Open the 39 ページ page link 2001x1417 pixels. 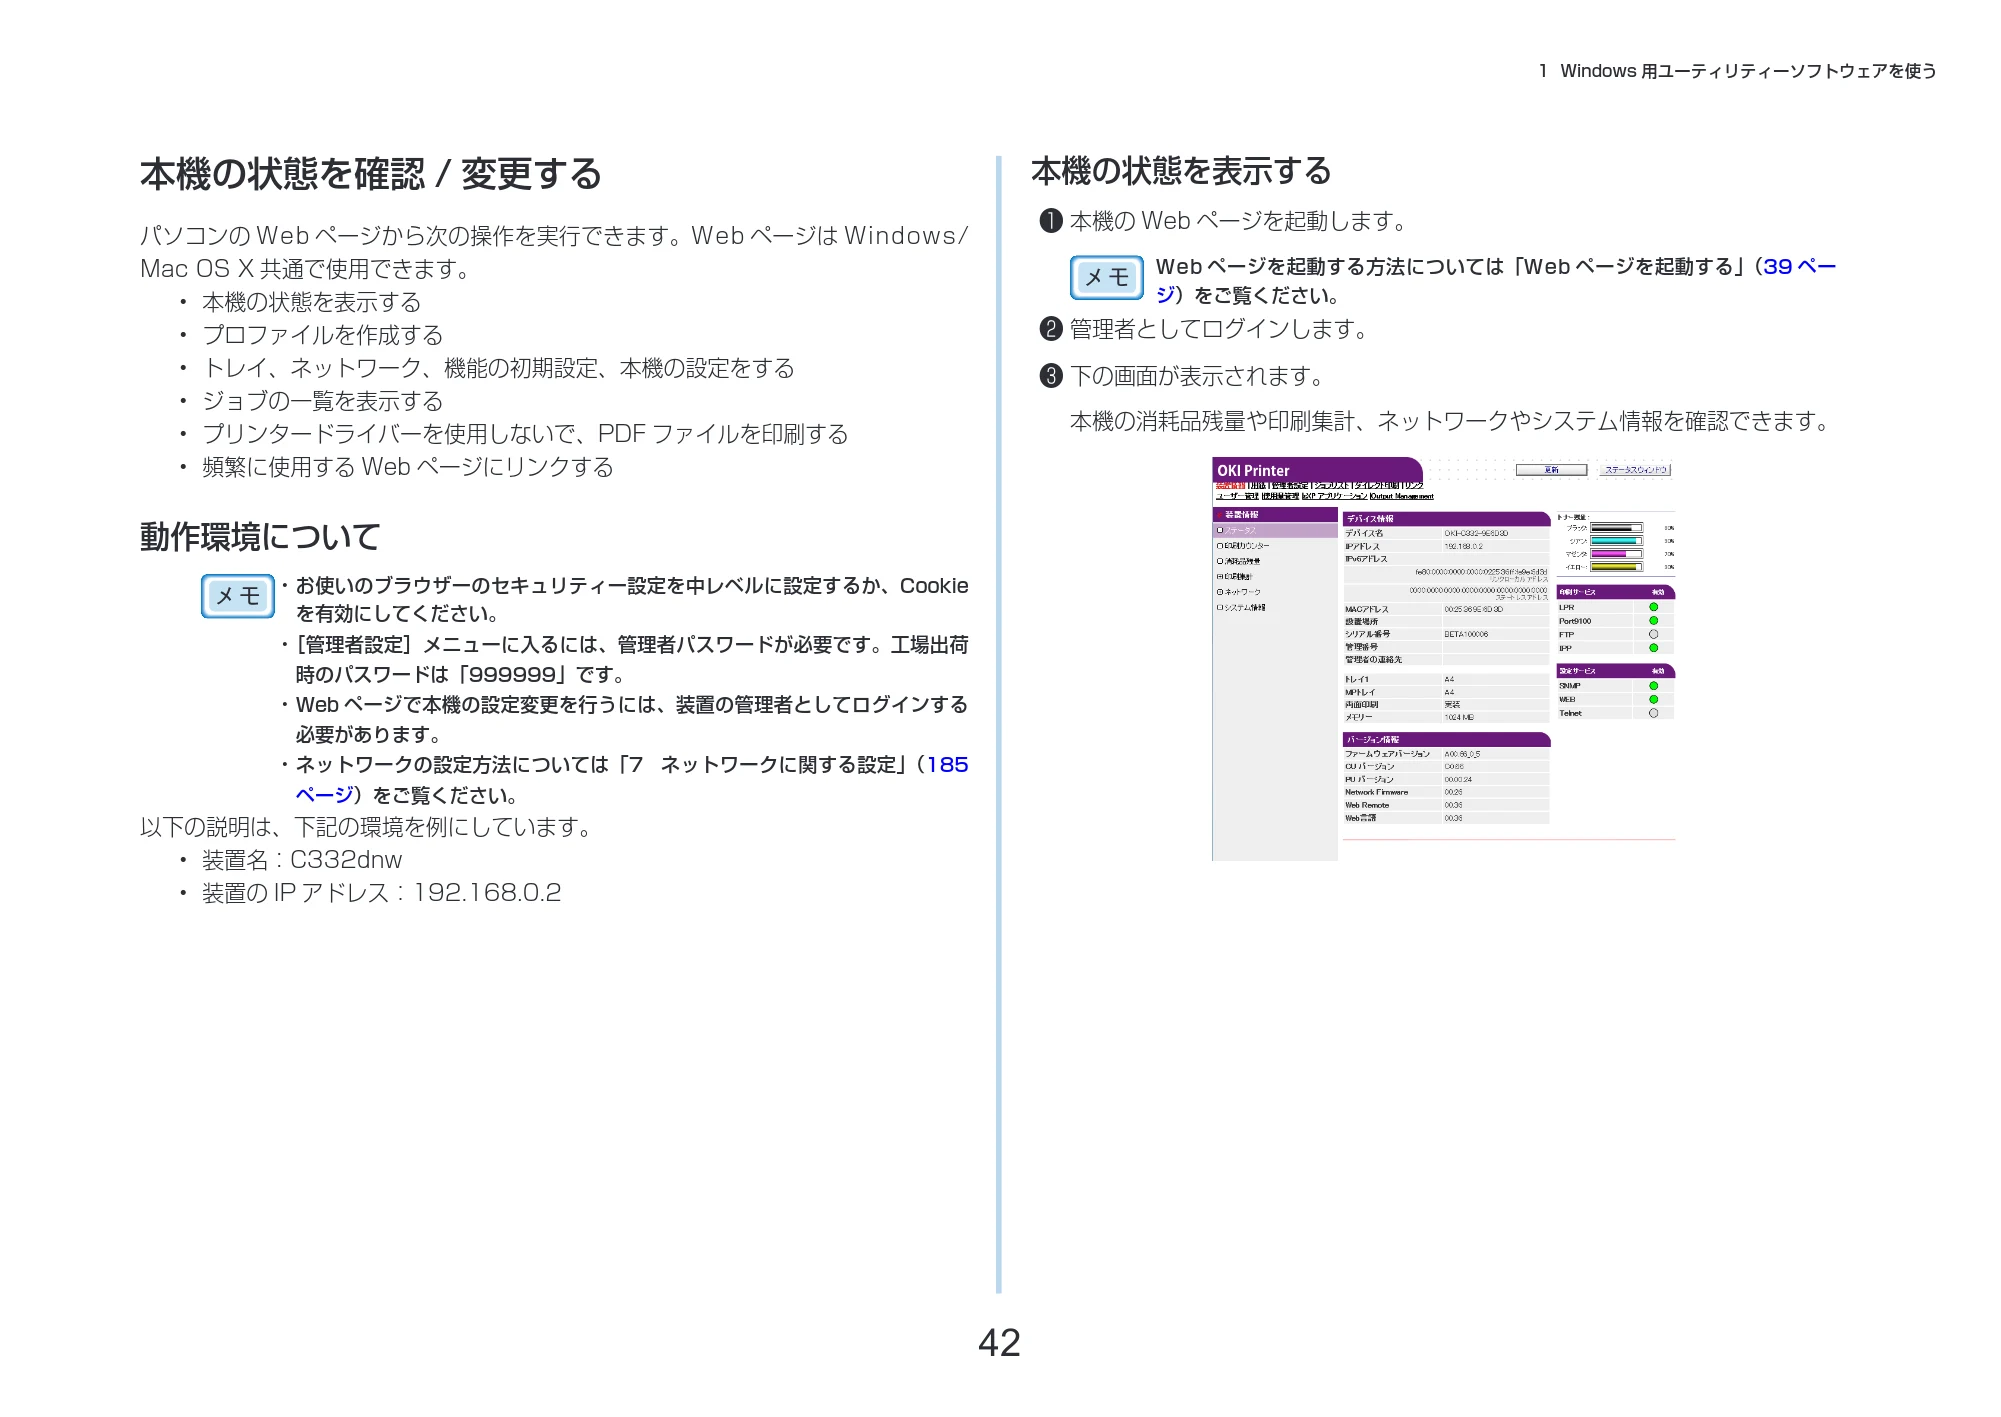click(x=1800, y=267)
